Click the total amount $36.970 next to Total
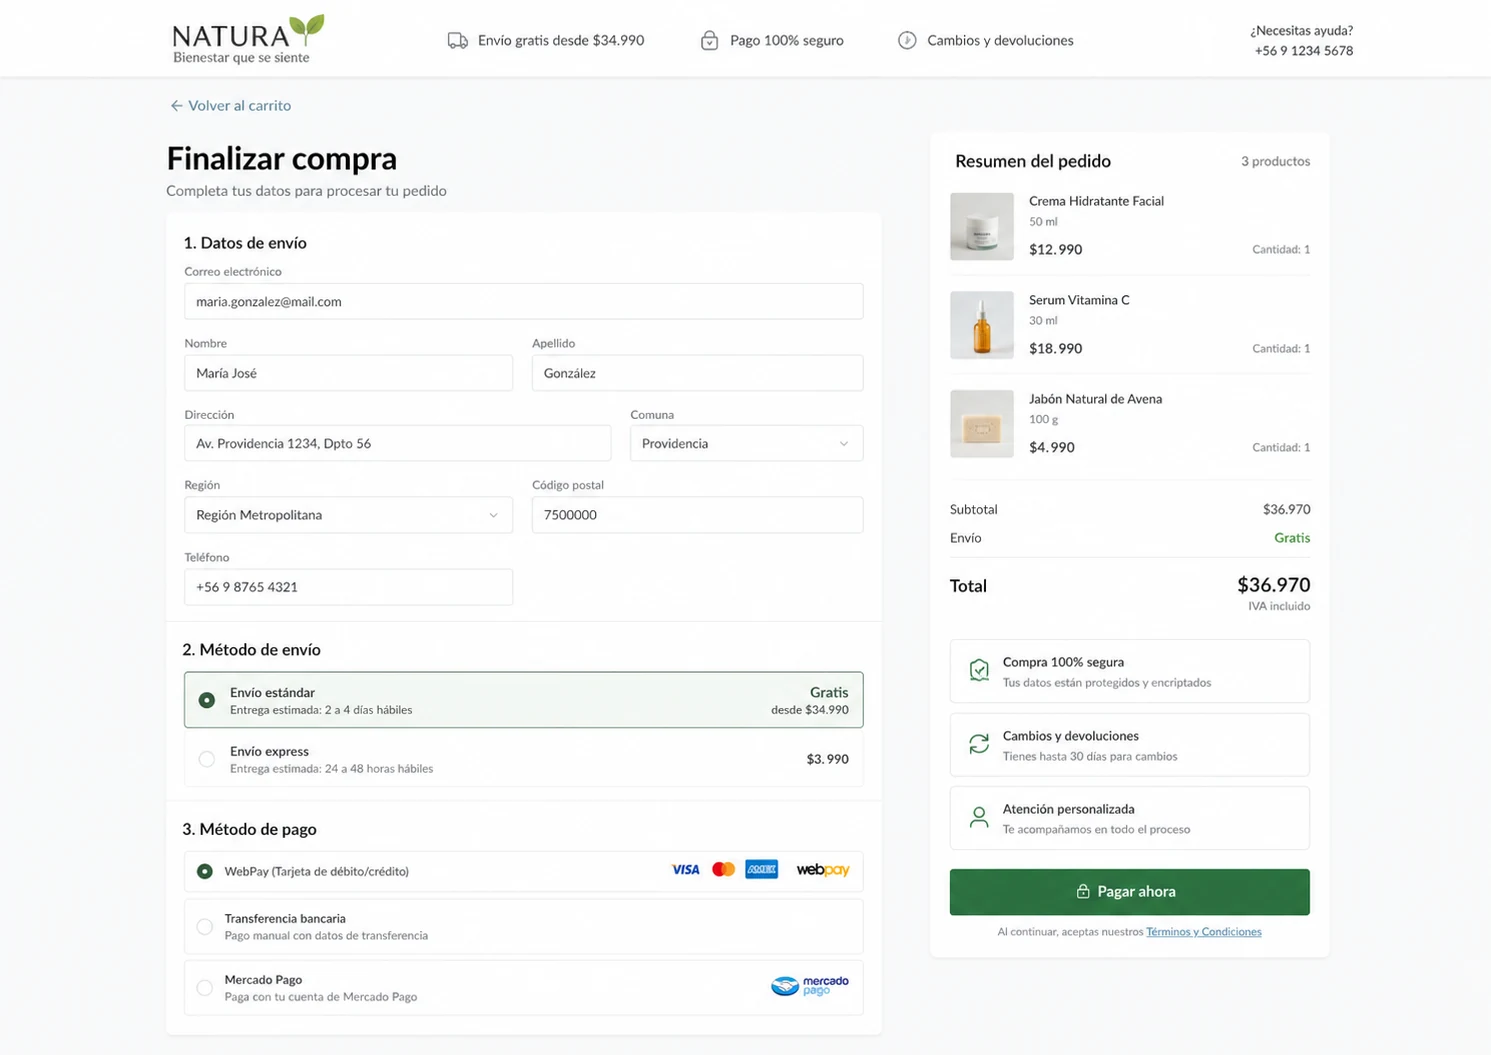This screenshot has height=1055, width=1491. 1273,585
